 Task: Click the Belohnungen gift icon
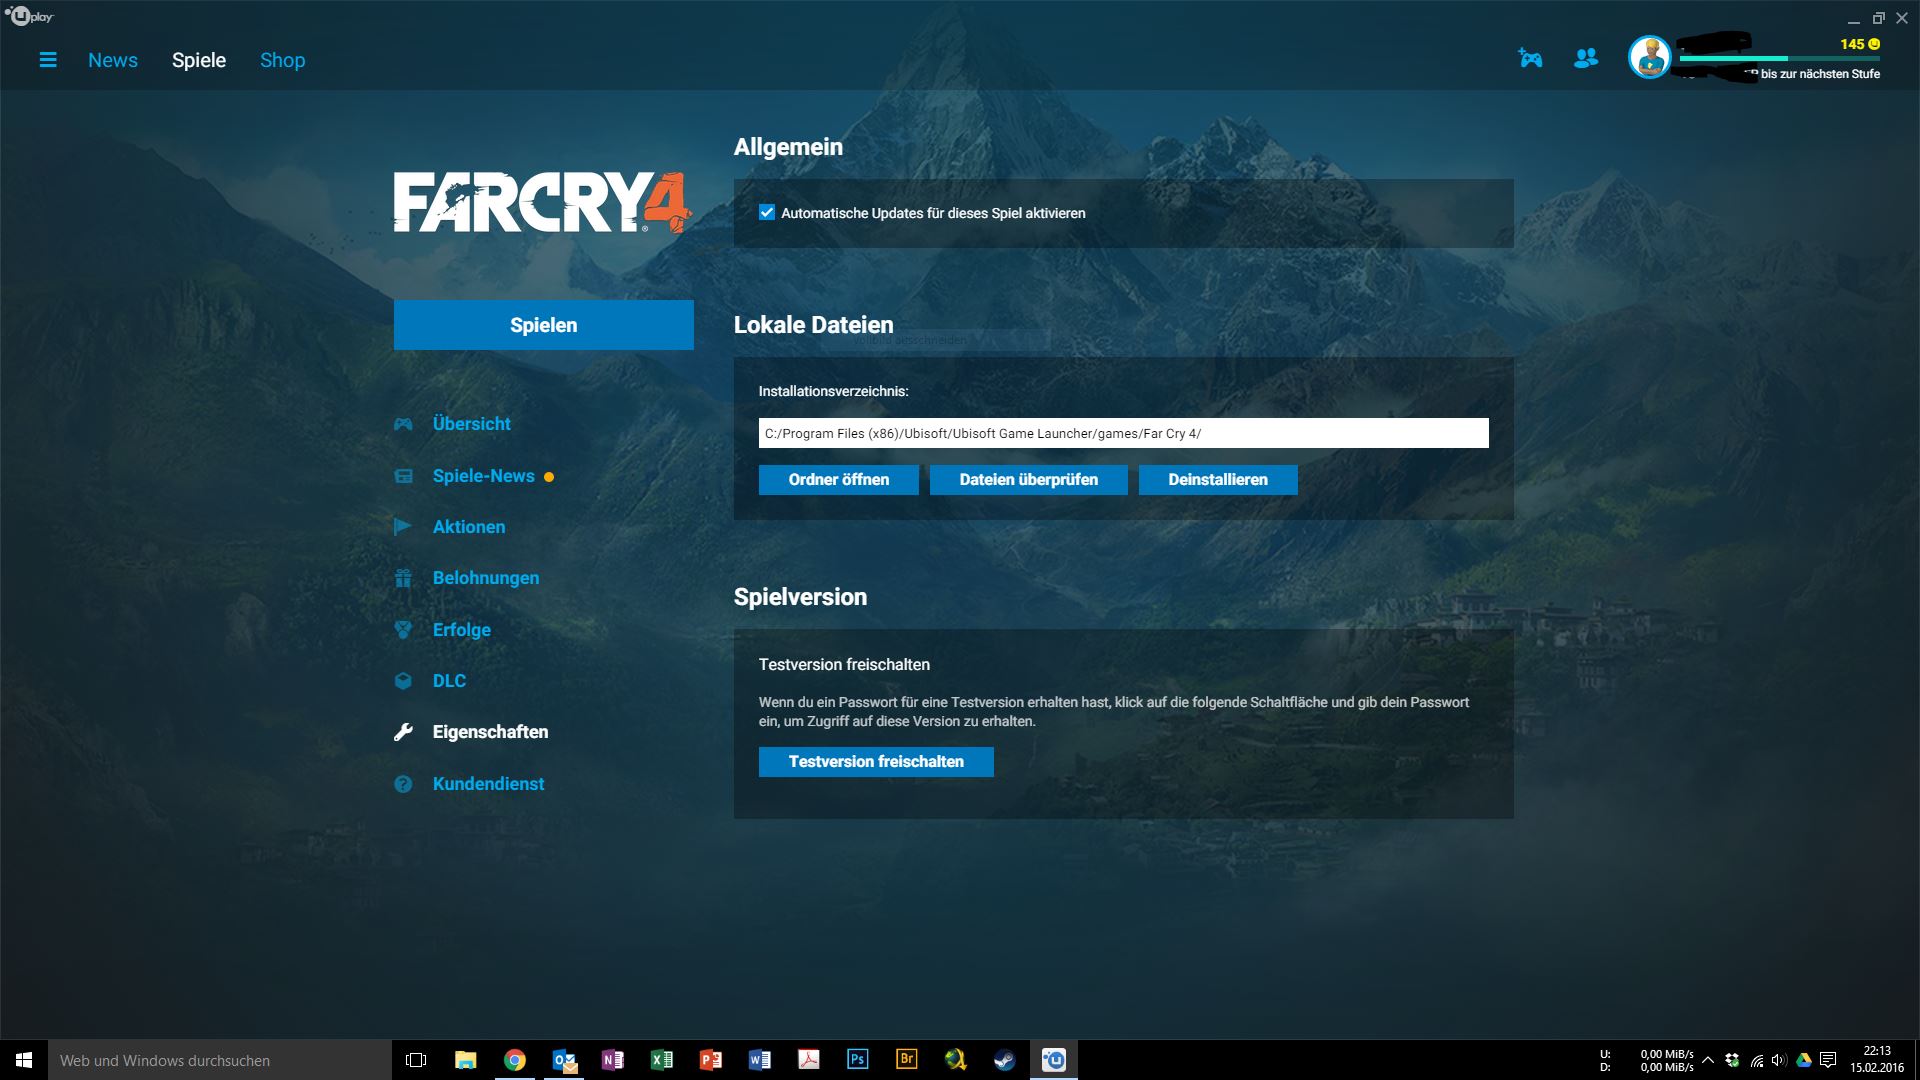(x=403, y=578)
